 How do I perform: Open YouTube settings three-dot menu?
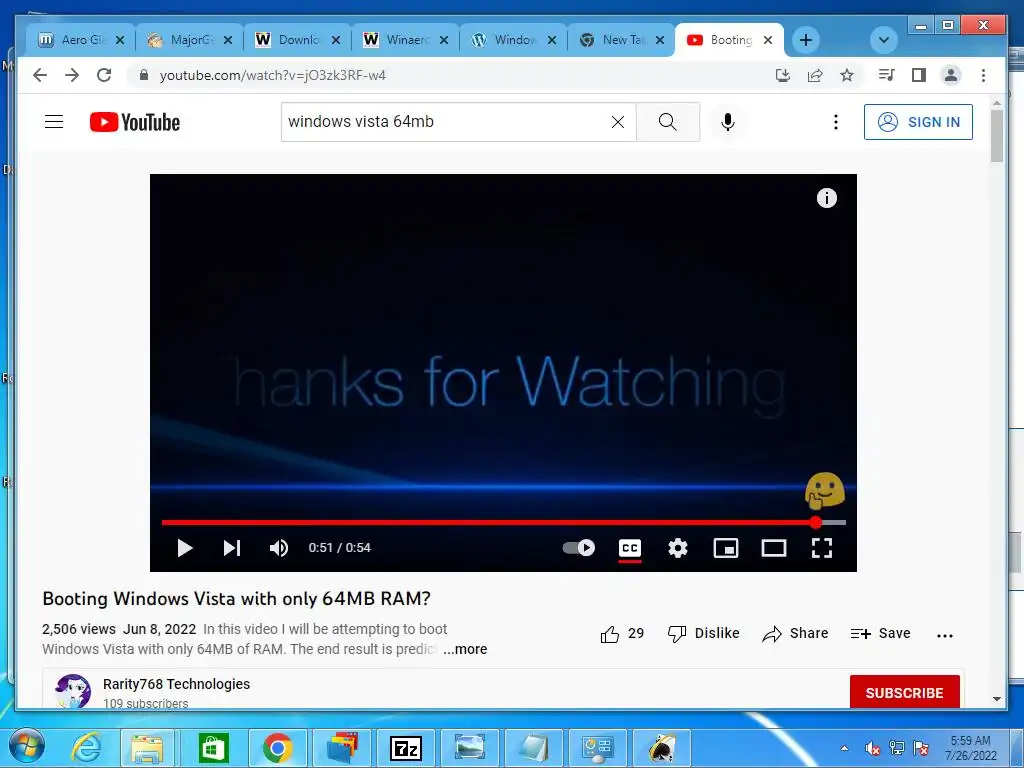pos(835,122)
